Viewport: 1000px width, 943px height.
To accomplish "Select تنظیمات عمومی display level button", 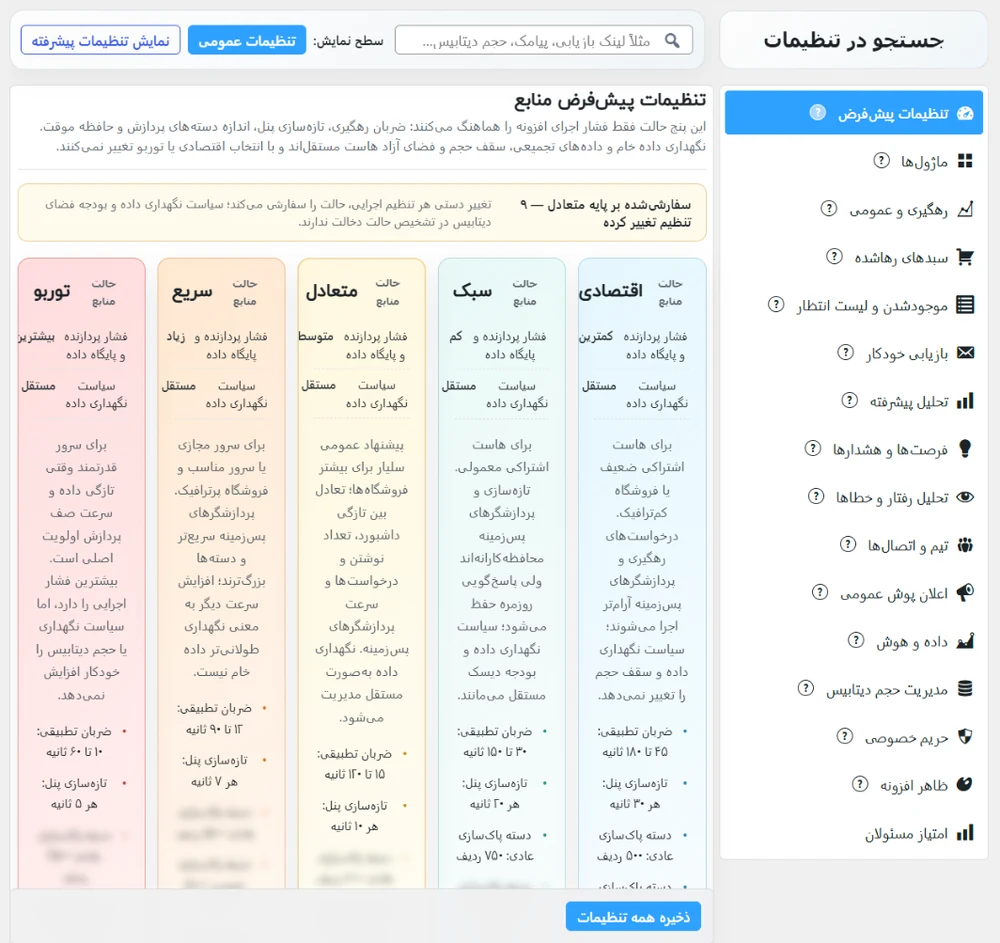I will (247, 41).
